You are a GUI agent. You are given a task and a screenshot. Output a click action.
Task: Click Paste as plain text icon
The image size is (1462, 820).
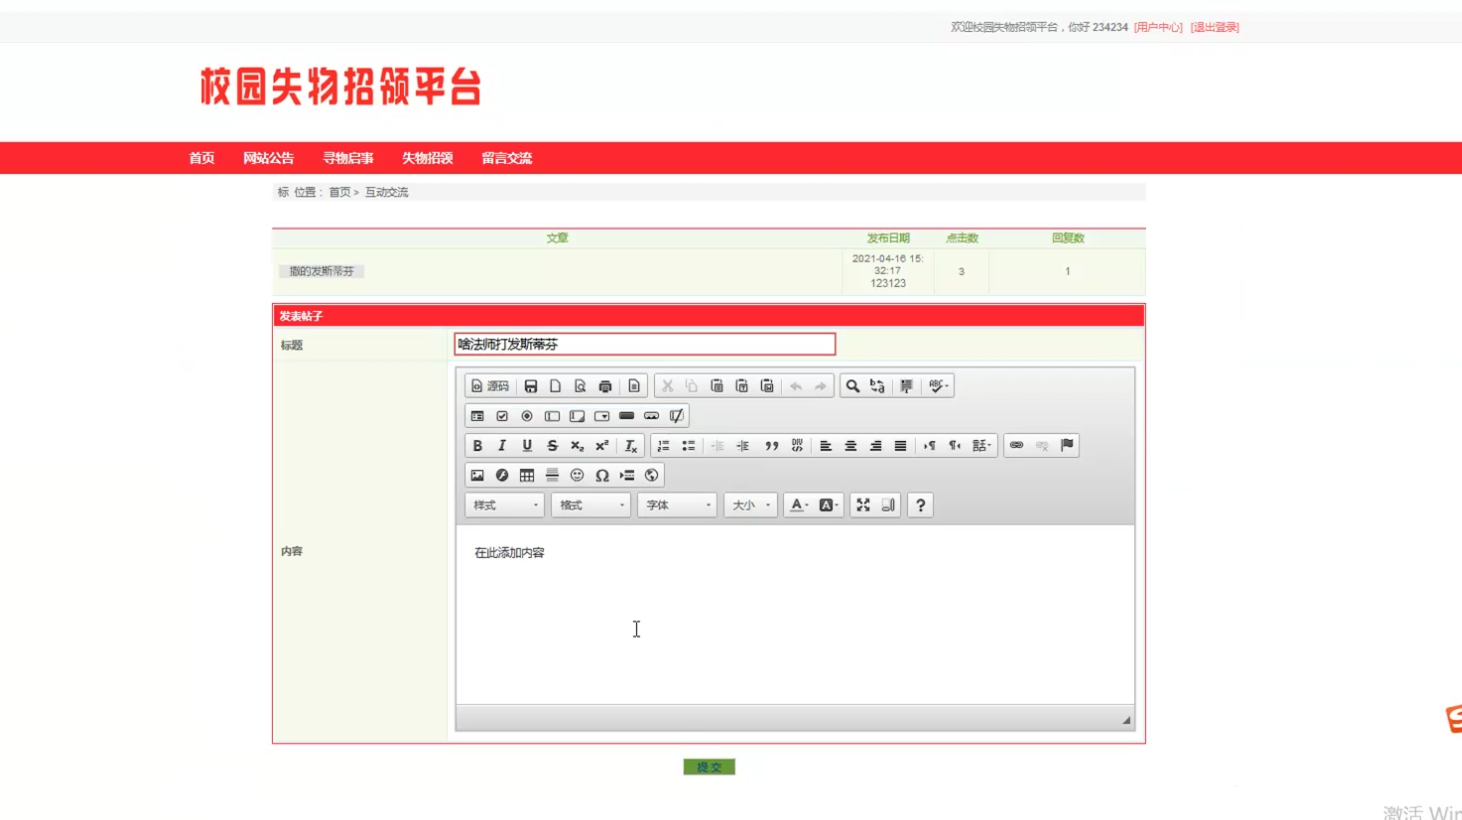pos(742,386)
